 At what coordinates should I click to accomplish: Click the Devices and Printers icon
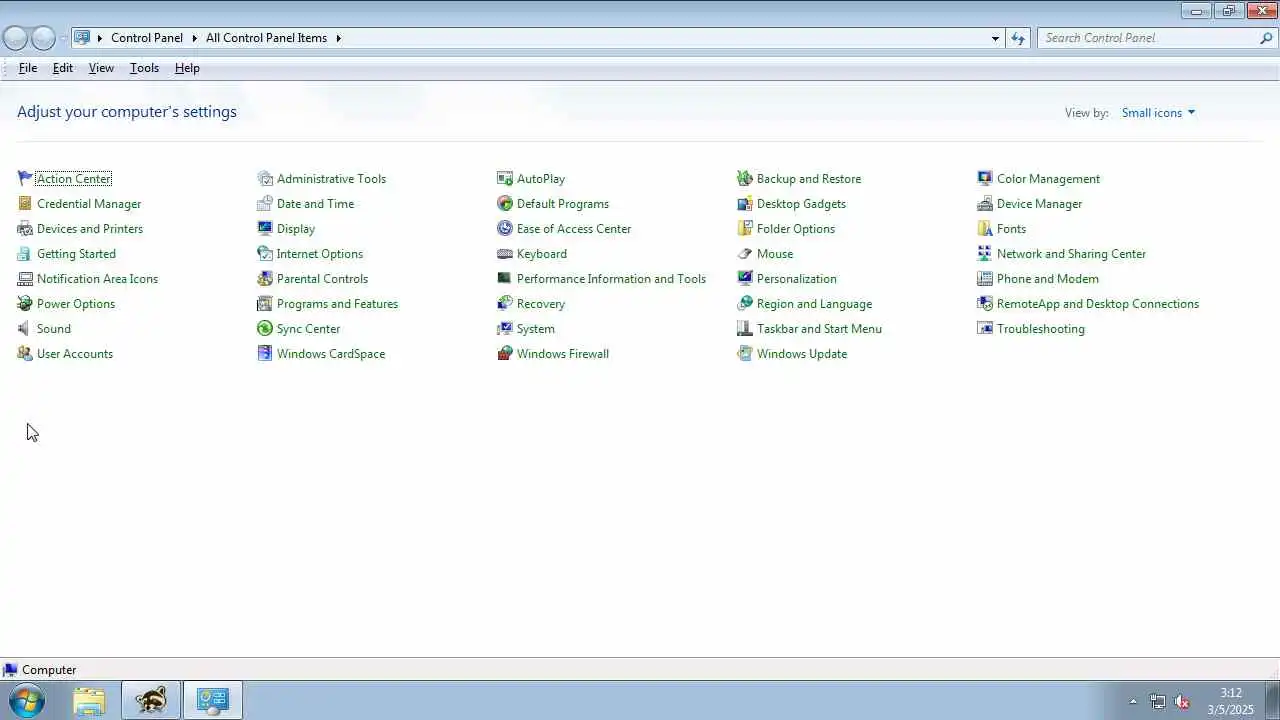coord(25,228)
